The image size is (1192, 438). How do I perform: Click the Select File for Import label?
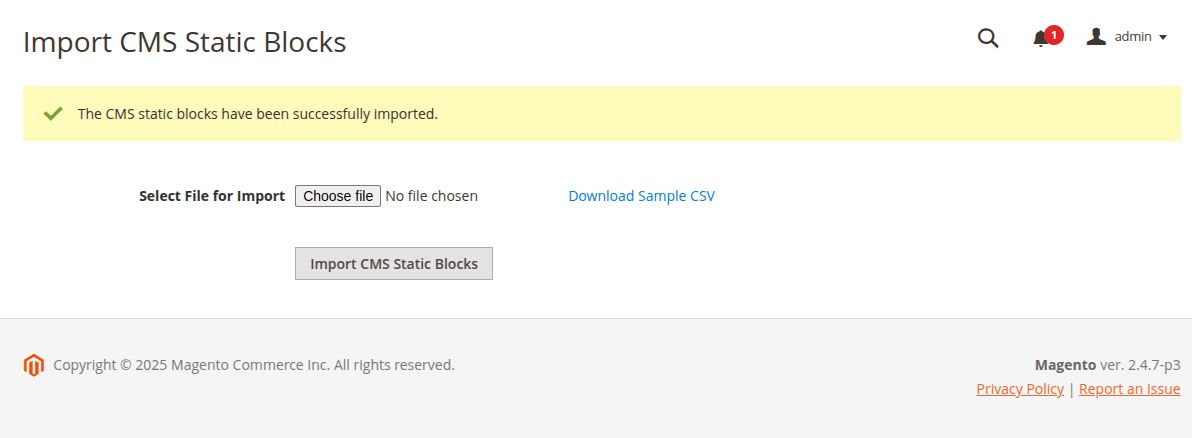[x=212, y=196]
